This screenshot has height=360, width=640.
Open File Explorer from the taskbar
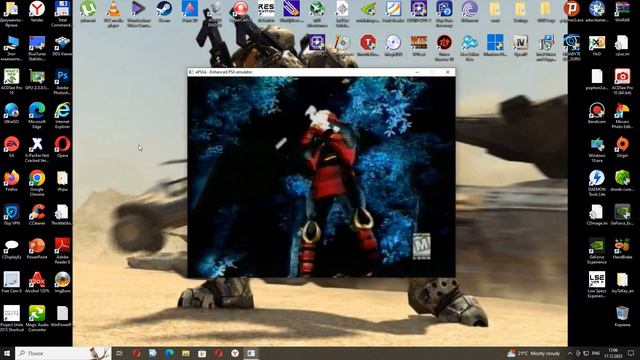pos(186,353)
